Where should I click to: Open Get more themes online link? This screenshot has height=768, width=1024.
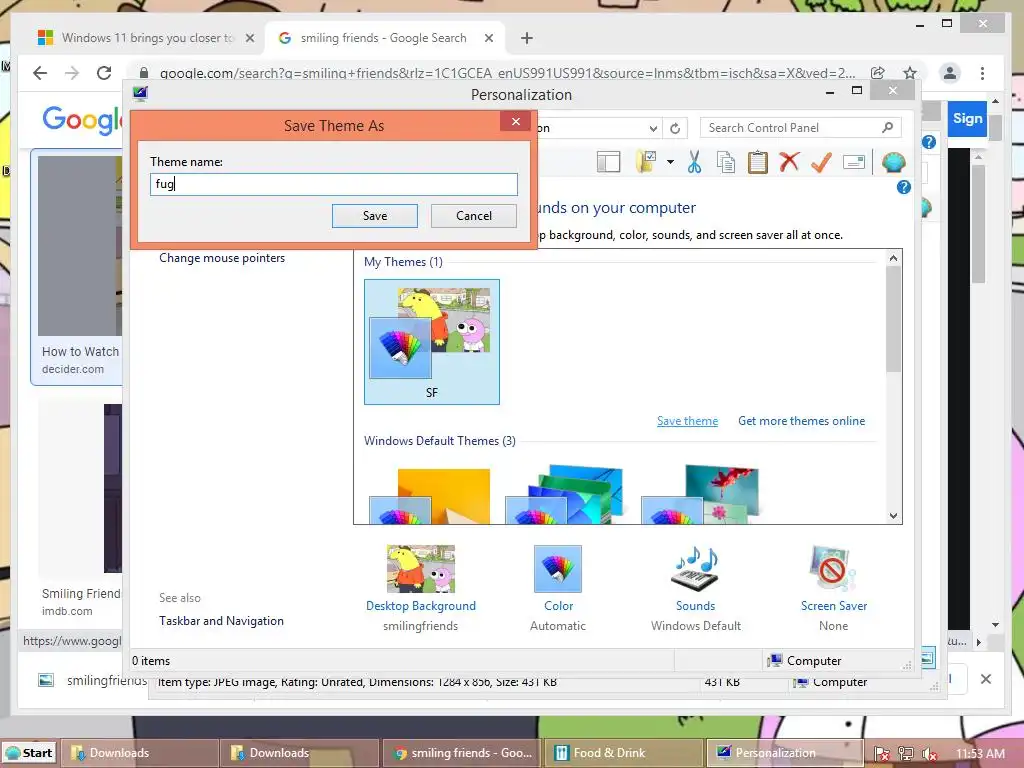[x=801, y=421]
